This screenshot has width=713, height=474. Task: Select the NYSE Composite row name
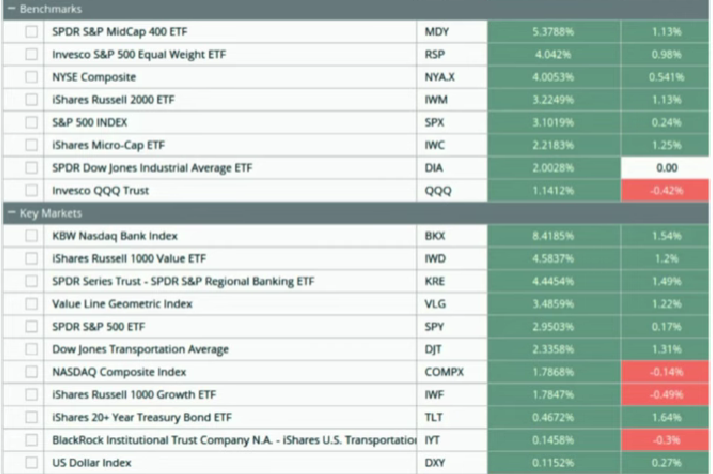[94, 77]
